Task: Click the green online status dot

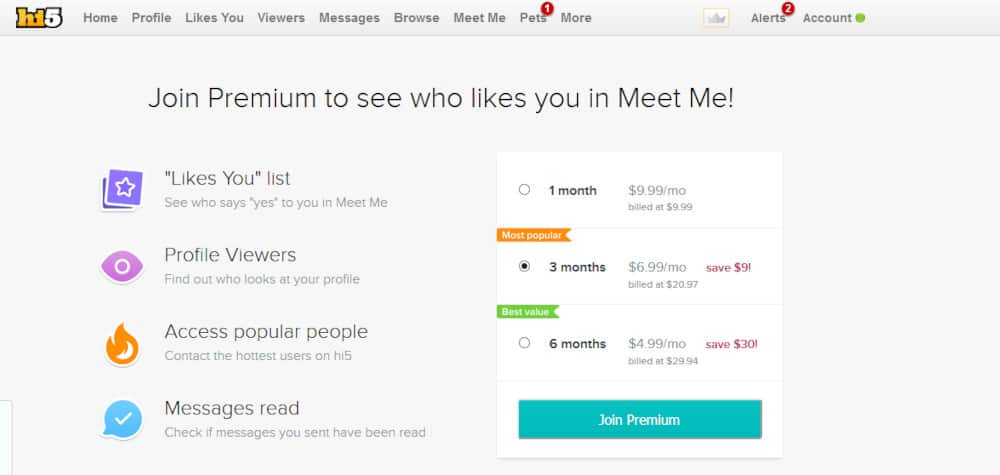Action: [860, 18]
